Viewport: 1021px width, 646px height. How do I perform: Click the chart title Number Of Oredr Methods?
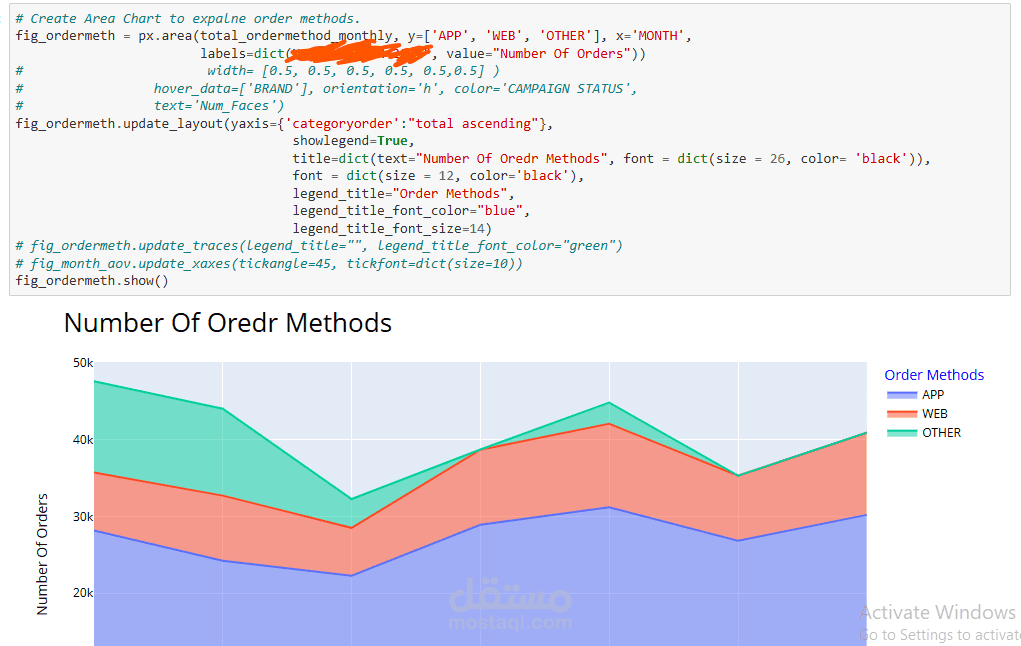tap(227, 323)
